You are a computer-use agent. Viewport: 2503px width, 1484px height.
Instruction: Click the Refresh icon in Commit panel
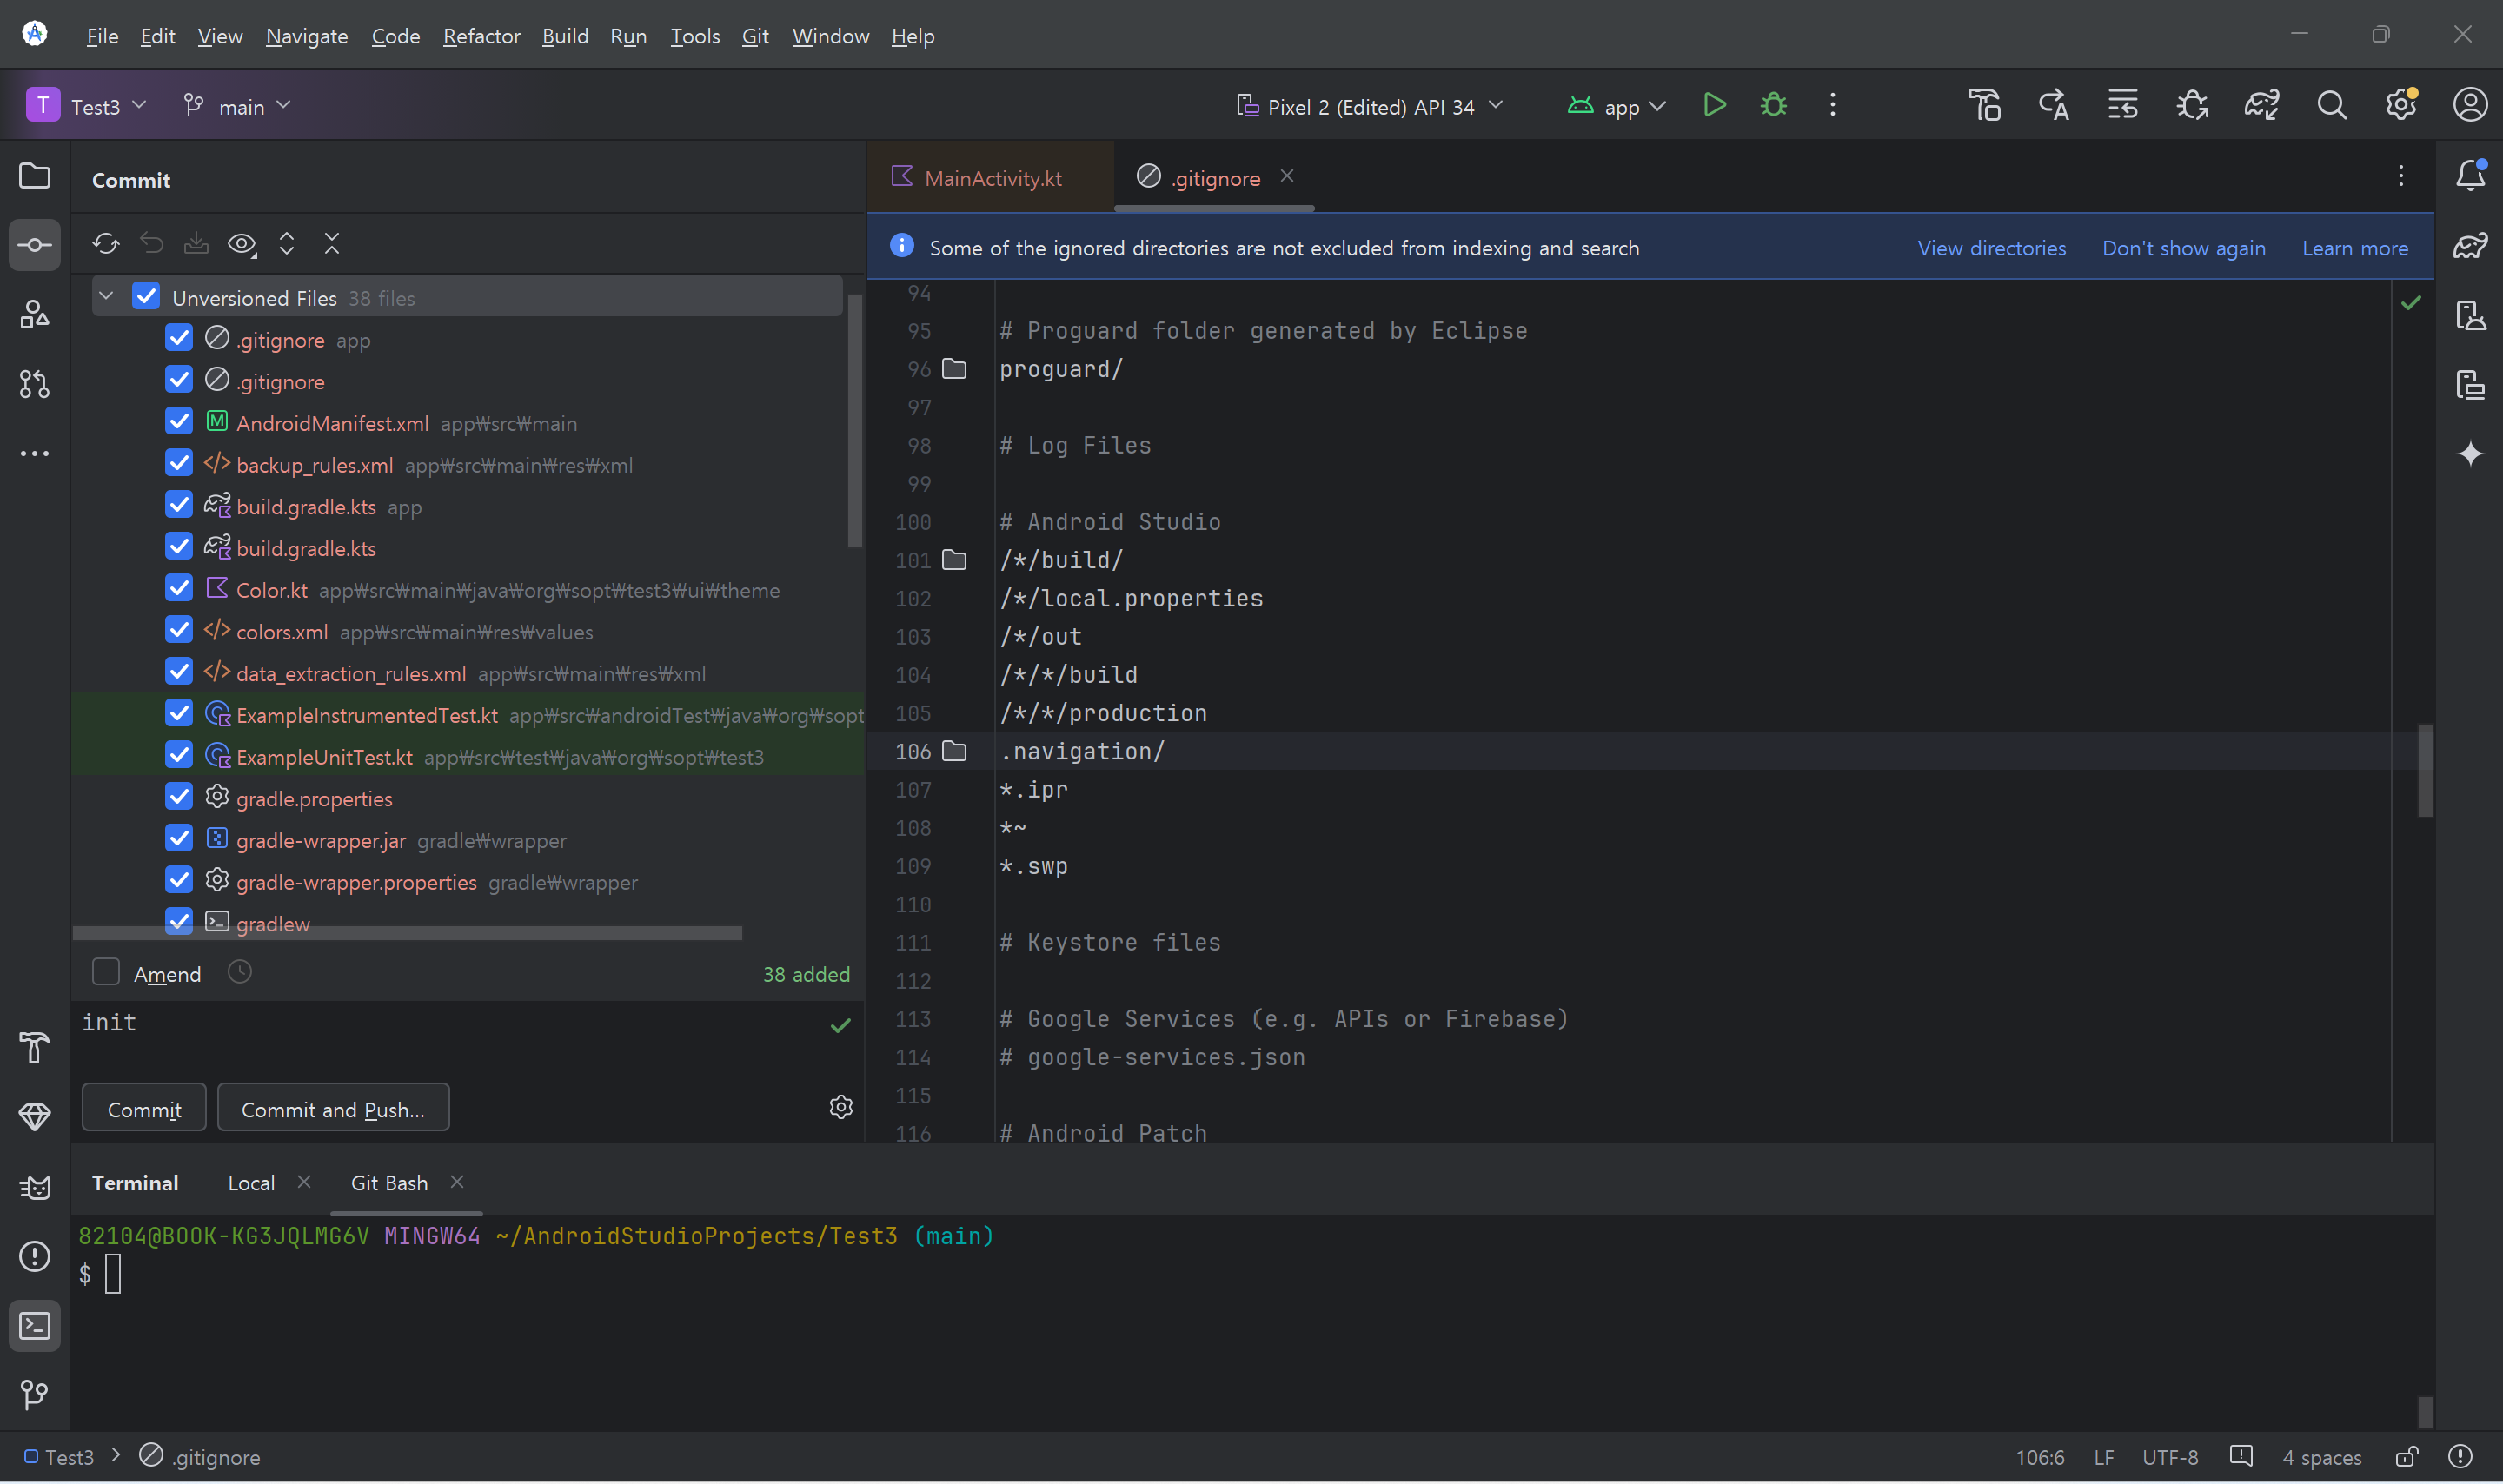point(106,243)
